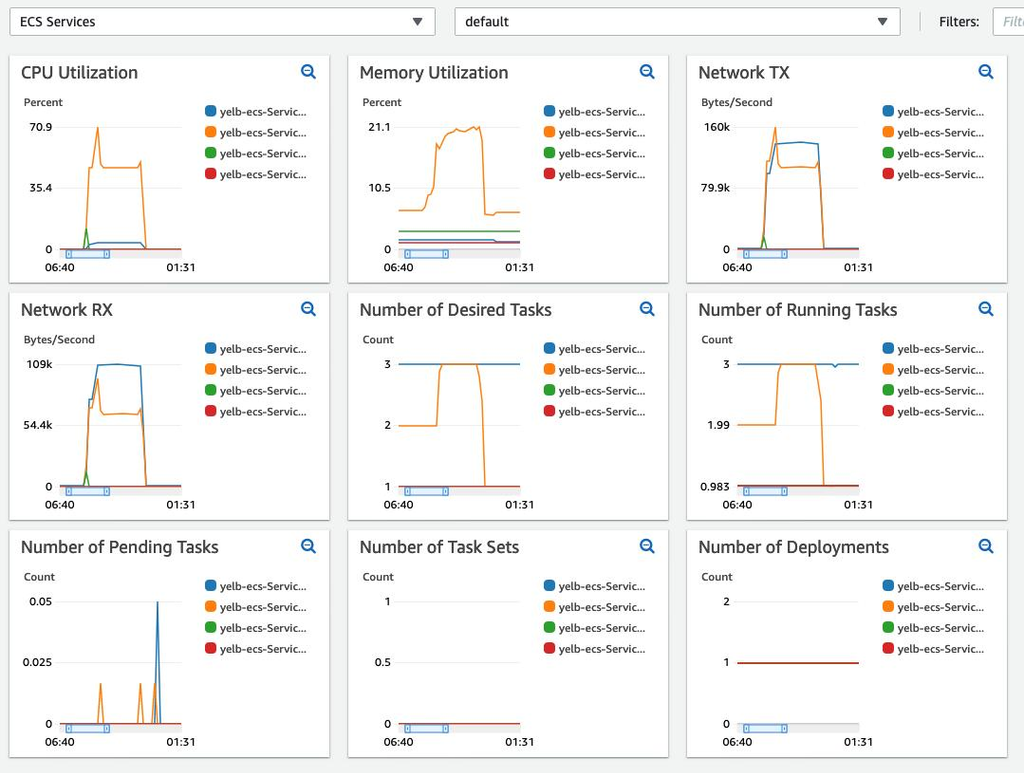Click the Network TX time range slider
The height and width of the screenshot is (773, 1024).
(765, 254)
